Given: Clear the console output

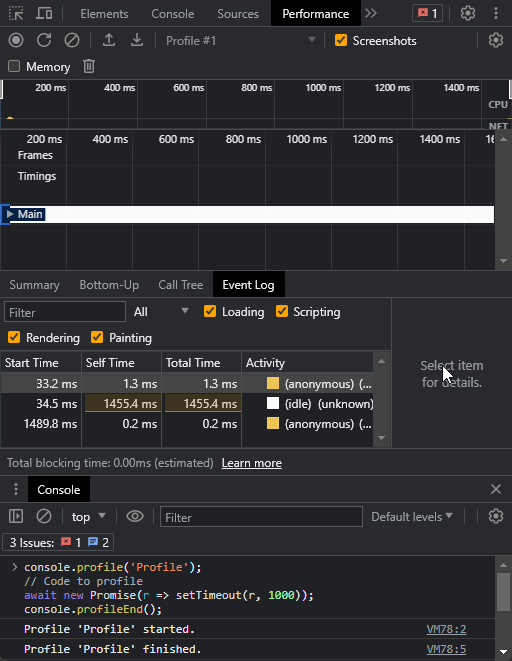Looking at the screenshot, I should 44,516.
